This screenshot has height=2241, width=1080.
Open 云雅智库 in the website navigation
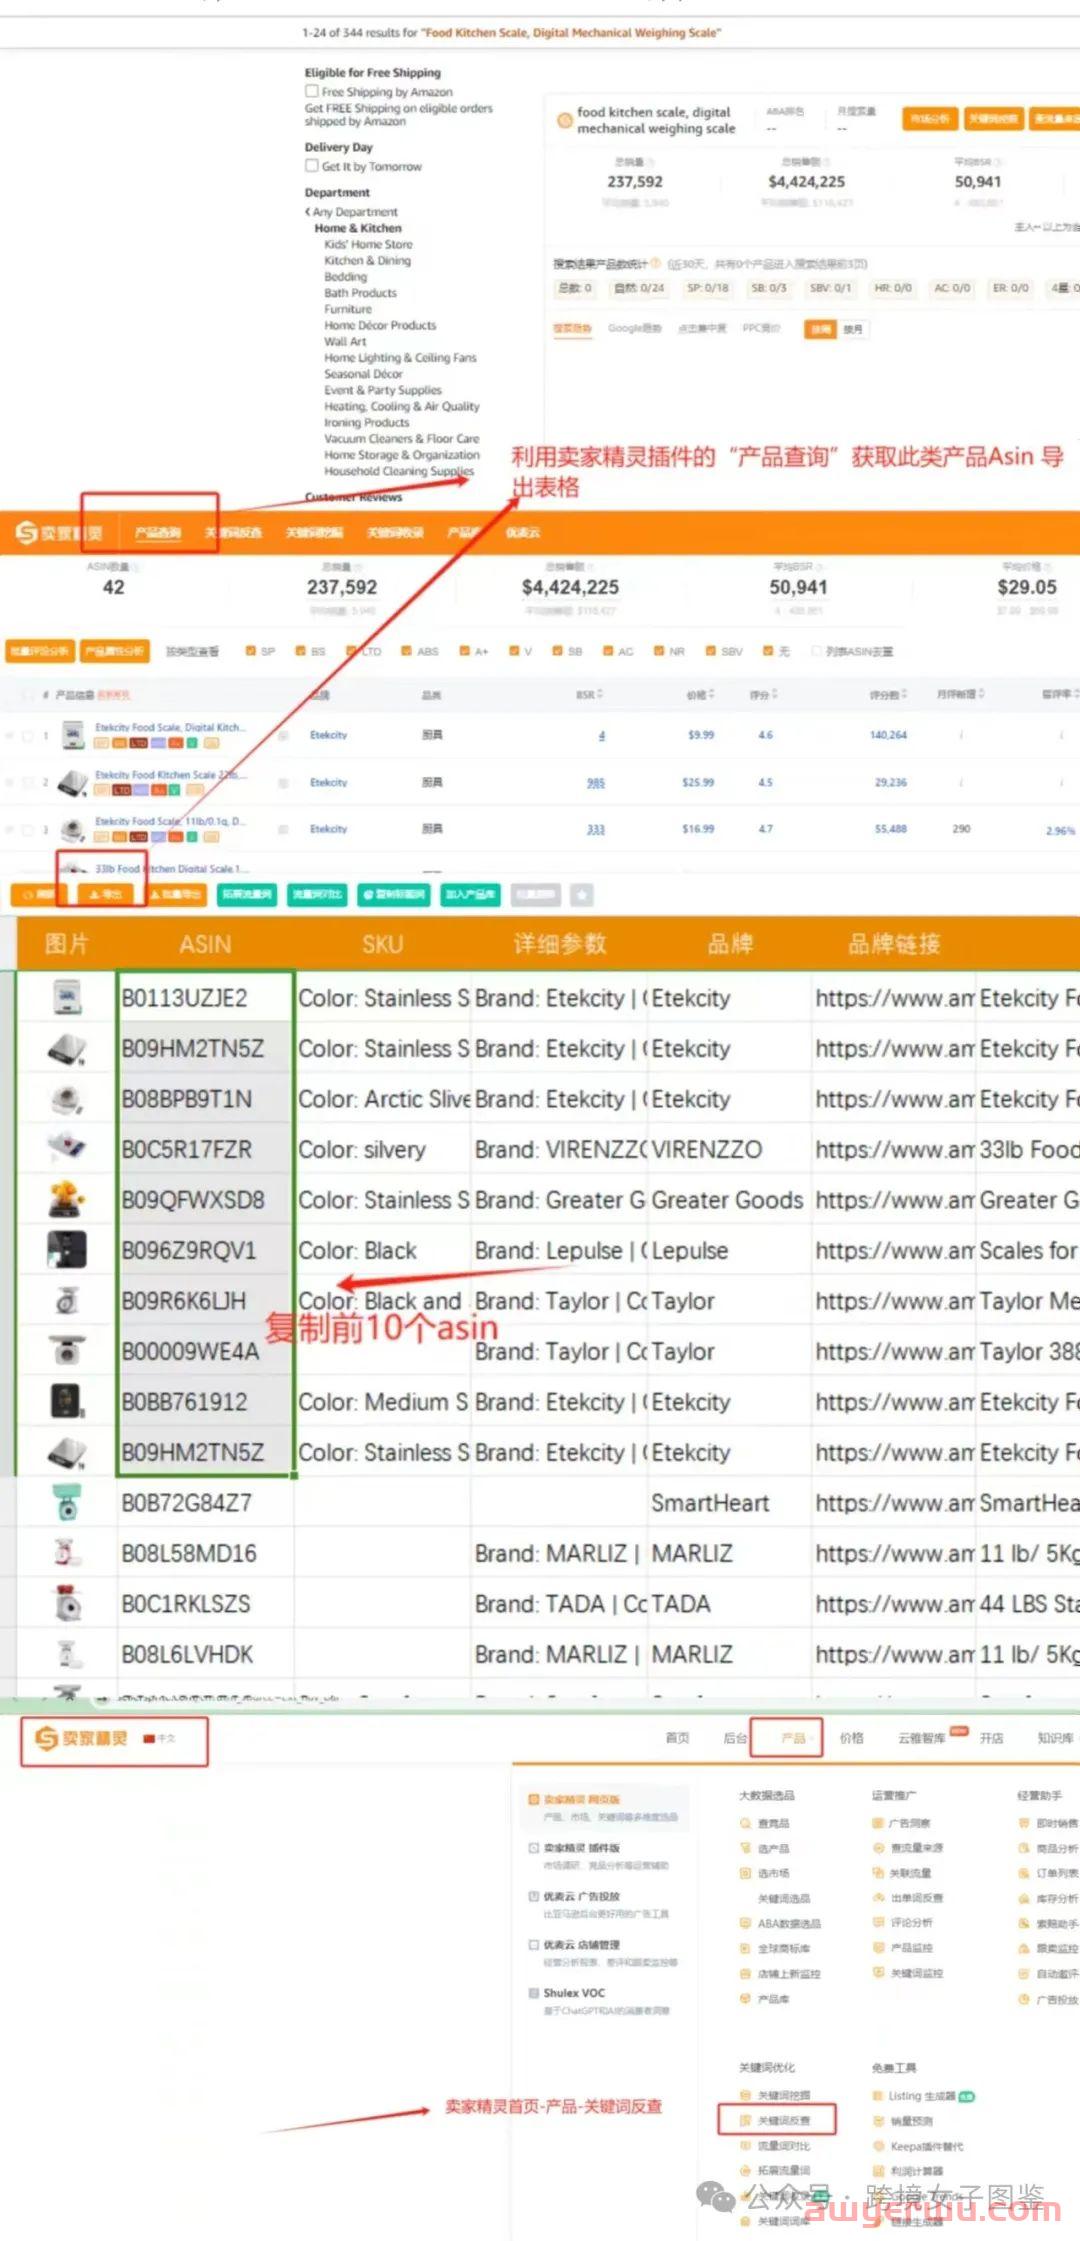tap(921, 1738)
